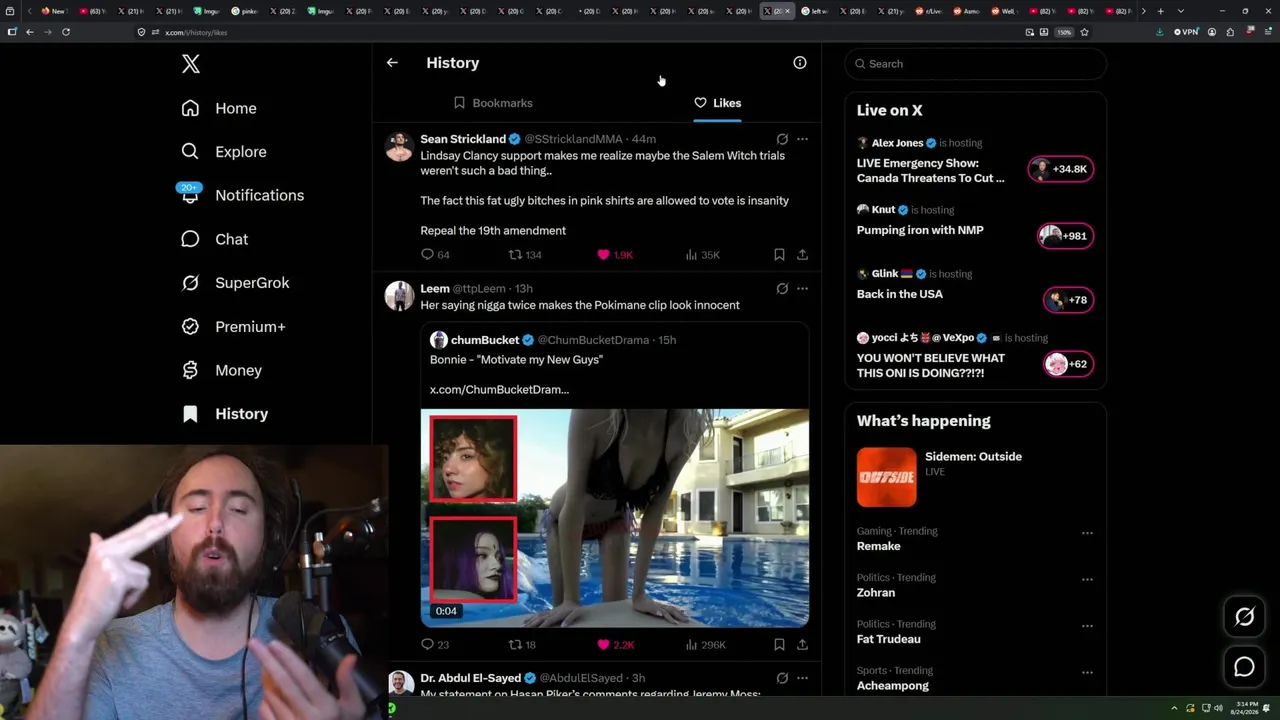The image size is (1280, 720).
Task: Open Dr. Abdul El-Sayed's profile name
Action: pos(471,678)
